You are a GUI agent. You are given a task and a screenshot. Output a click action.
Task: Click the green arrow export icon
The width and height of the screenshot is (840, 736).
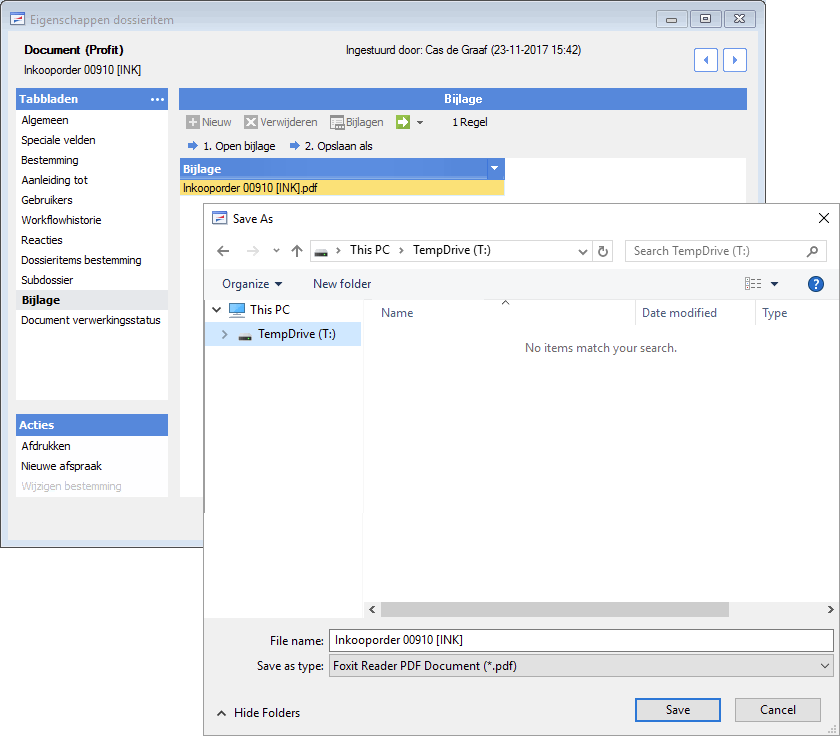click(403, 122)
